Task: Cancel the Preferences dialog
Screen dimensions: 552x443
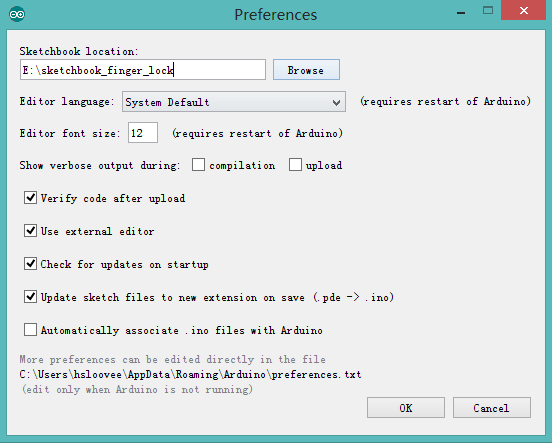Action: [491, 408]
